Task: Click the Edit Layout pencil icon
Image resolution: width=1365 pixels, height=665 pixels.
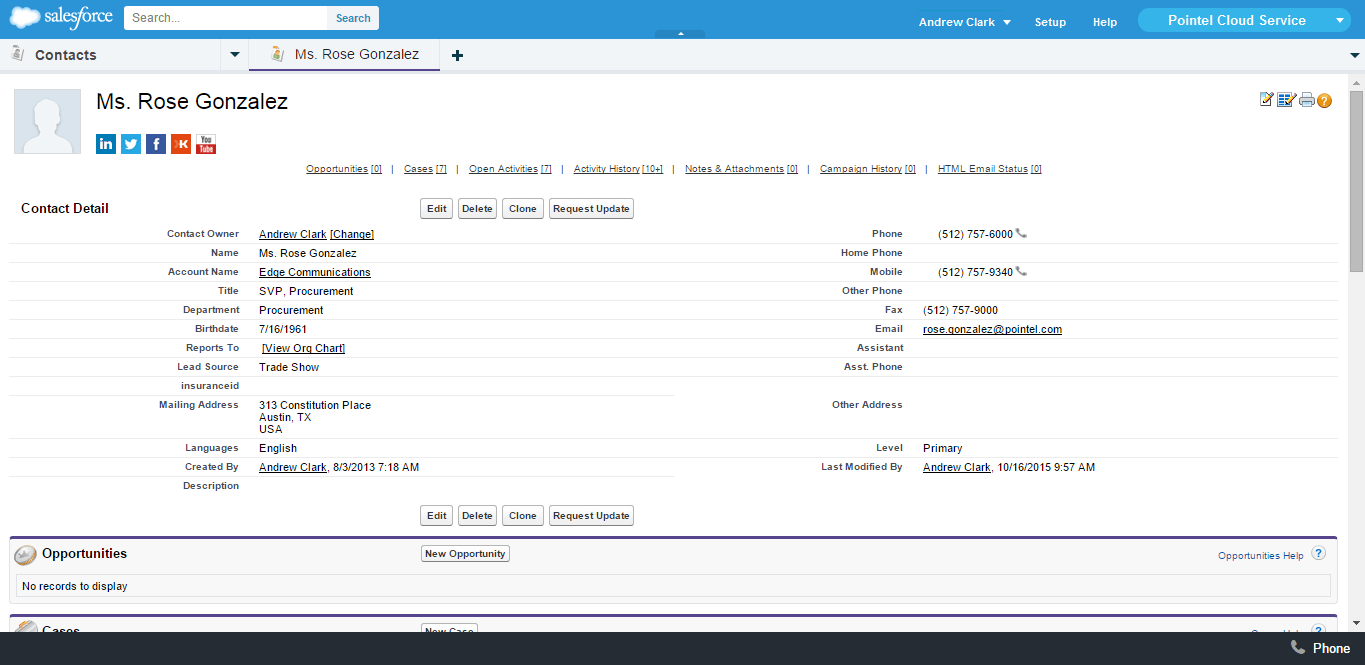Action: tap(1267, 99)
